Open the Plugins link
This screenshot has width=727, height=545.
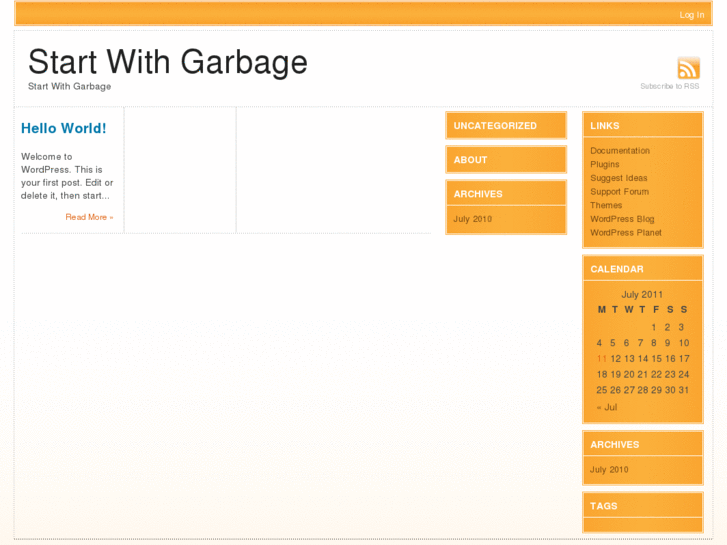point(605,164)
